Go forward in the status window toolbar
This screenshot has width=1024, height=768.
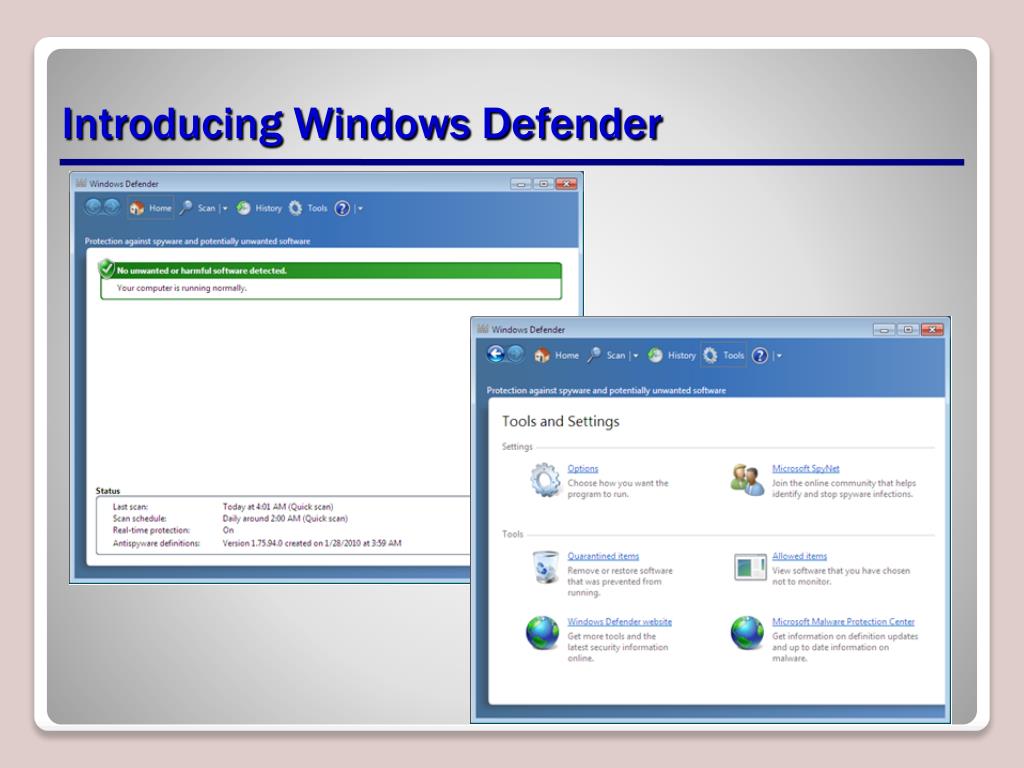coord(112,207)
